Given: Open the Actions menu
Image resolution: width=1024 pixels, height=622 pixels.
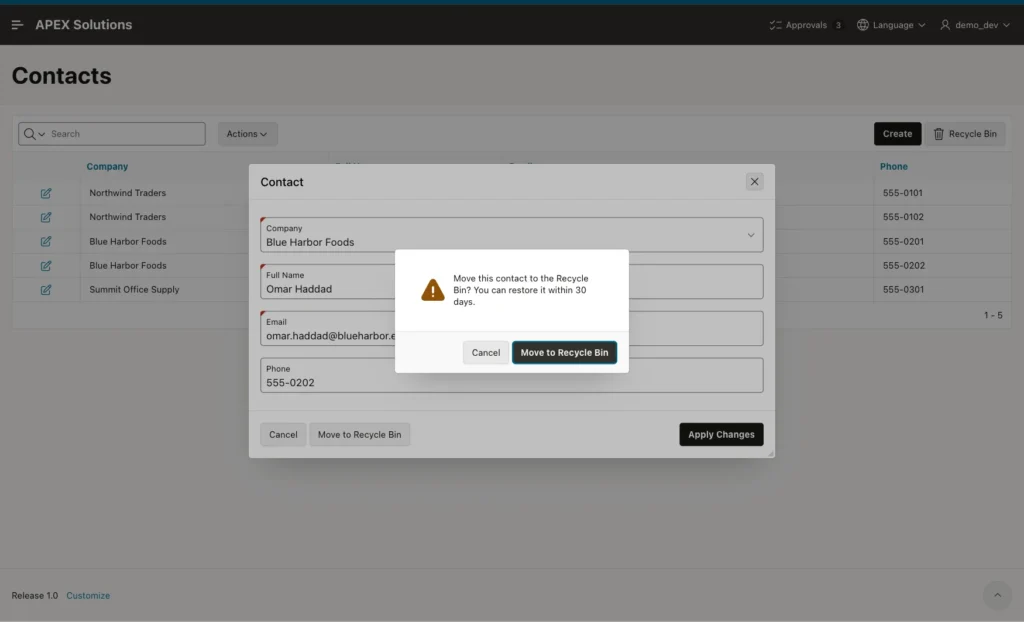Looking at the screenshot, I should pyautogui.click(x=247, y=134).
